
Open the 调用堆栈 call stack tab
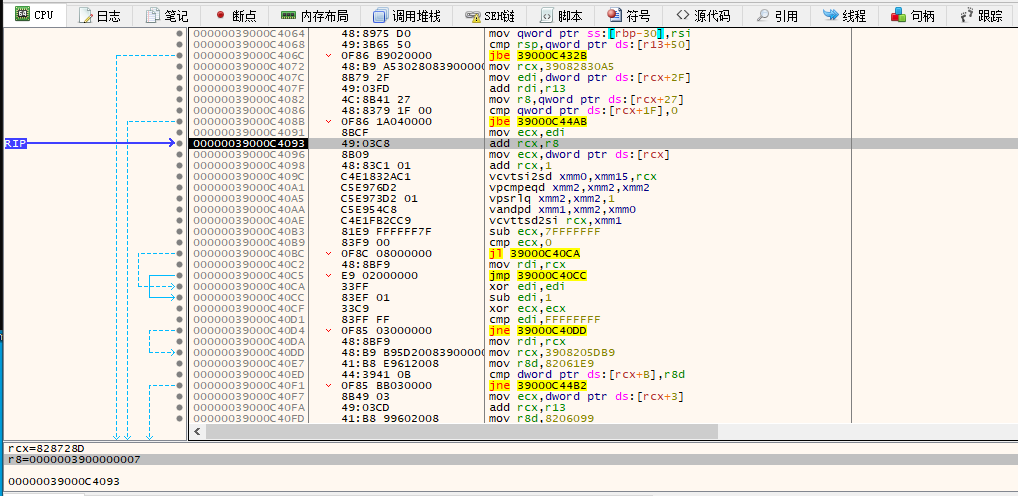pyautogui.click(x=406, y=16)
